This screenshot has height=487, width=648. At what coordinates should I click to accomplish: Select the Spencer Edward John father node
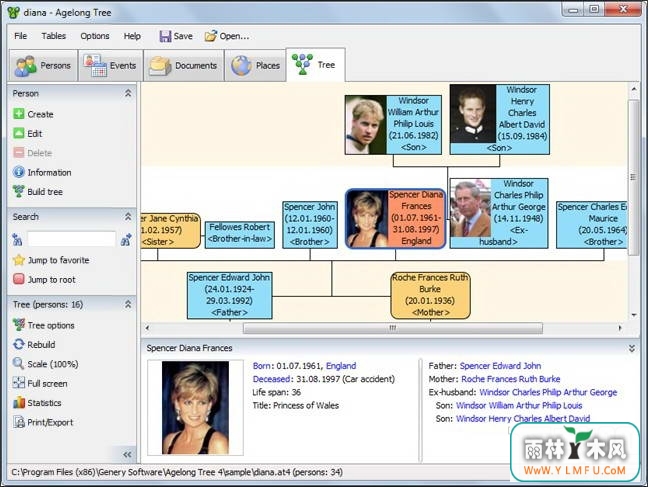(x=229, y=295)
